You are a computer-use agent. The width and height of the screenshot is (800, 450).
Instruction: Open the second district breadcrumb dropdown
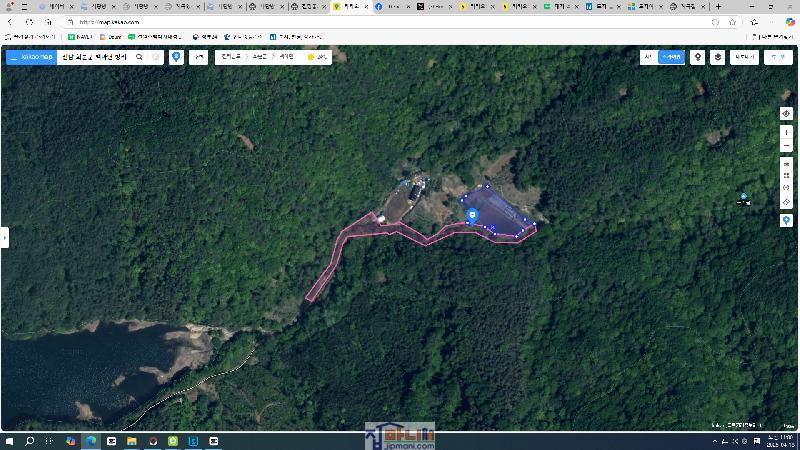tap(260, 58)
